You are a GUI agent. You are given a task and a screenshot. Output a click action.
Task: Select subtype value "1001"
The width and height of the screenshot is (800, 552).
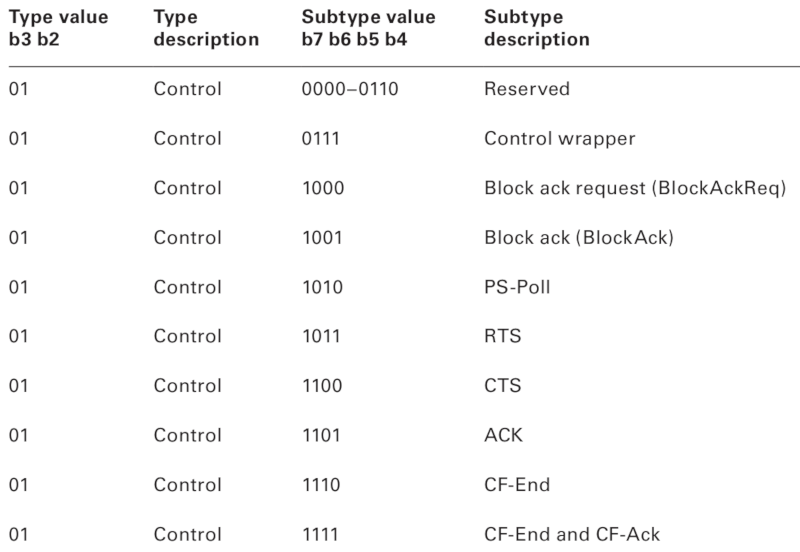coord(320,236)
